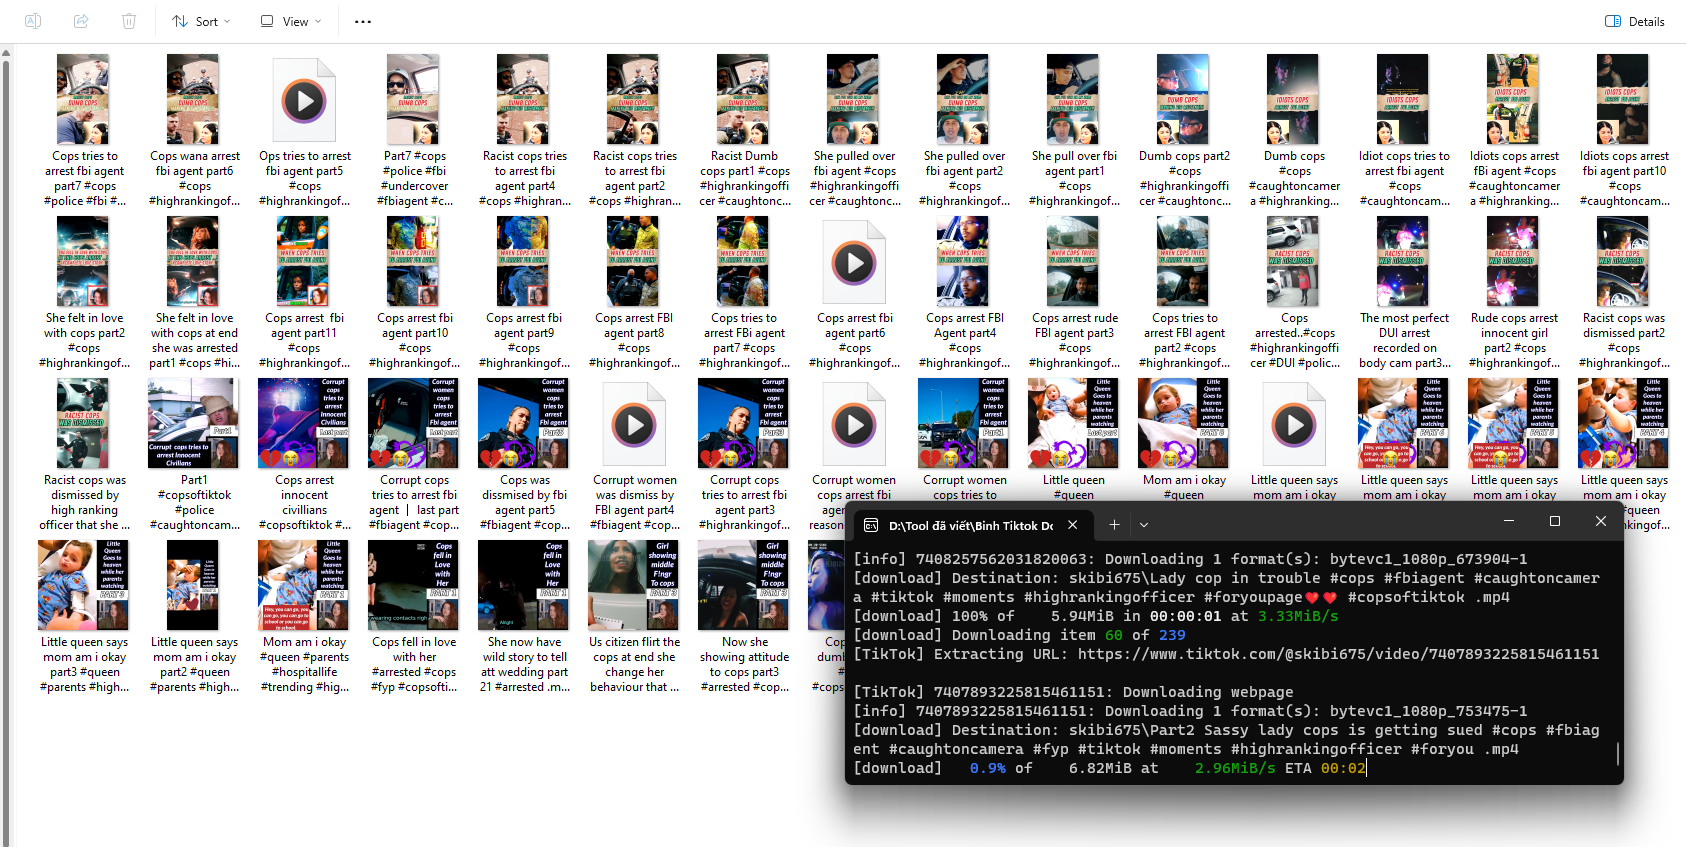This screenshot has height=847, width=1686.
Task: Click the Delete trash can icon
Action: (x=129, y=21)
